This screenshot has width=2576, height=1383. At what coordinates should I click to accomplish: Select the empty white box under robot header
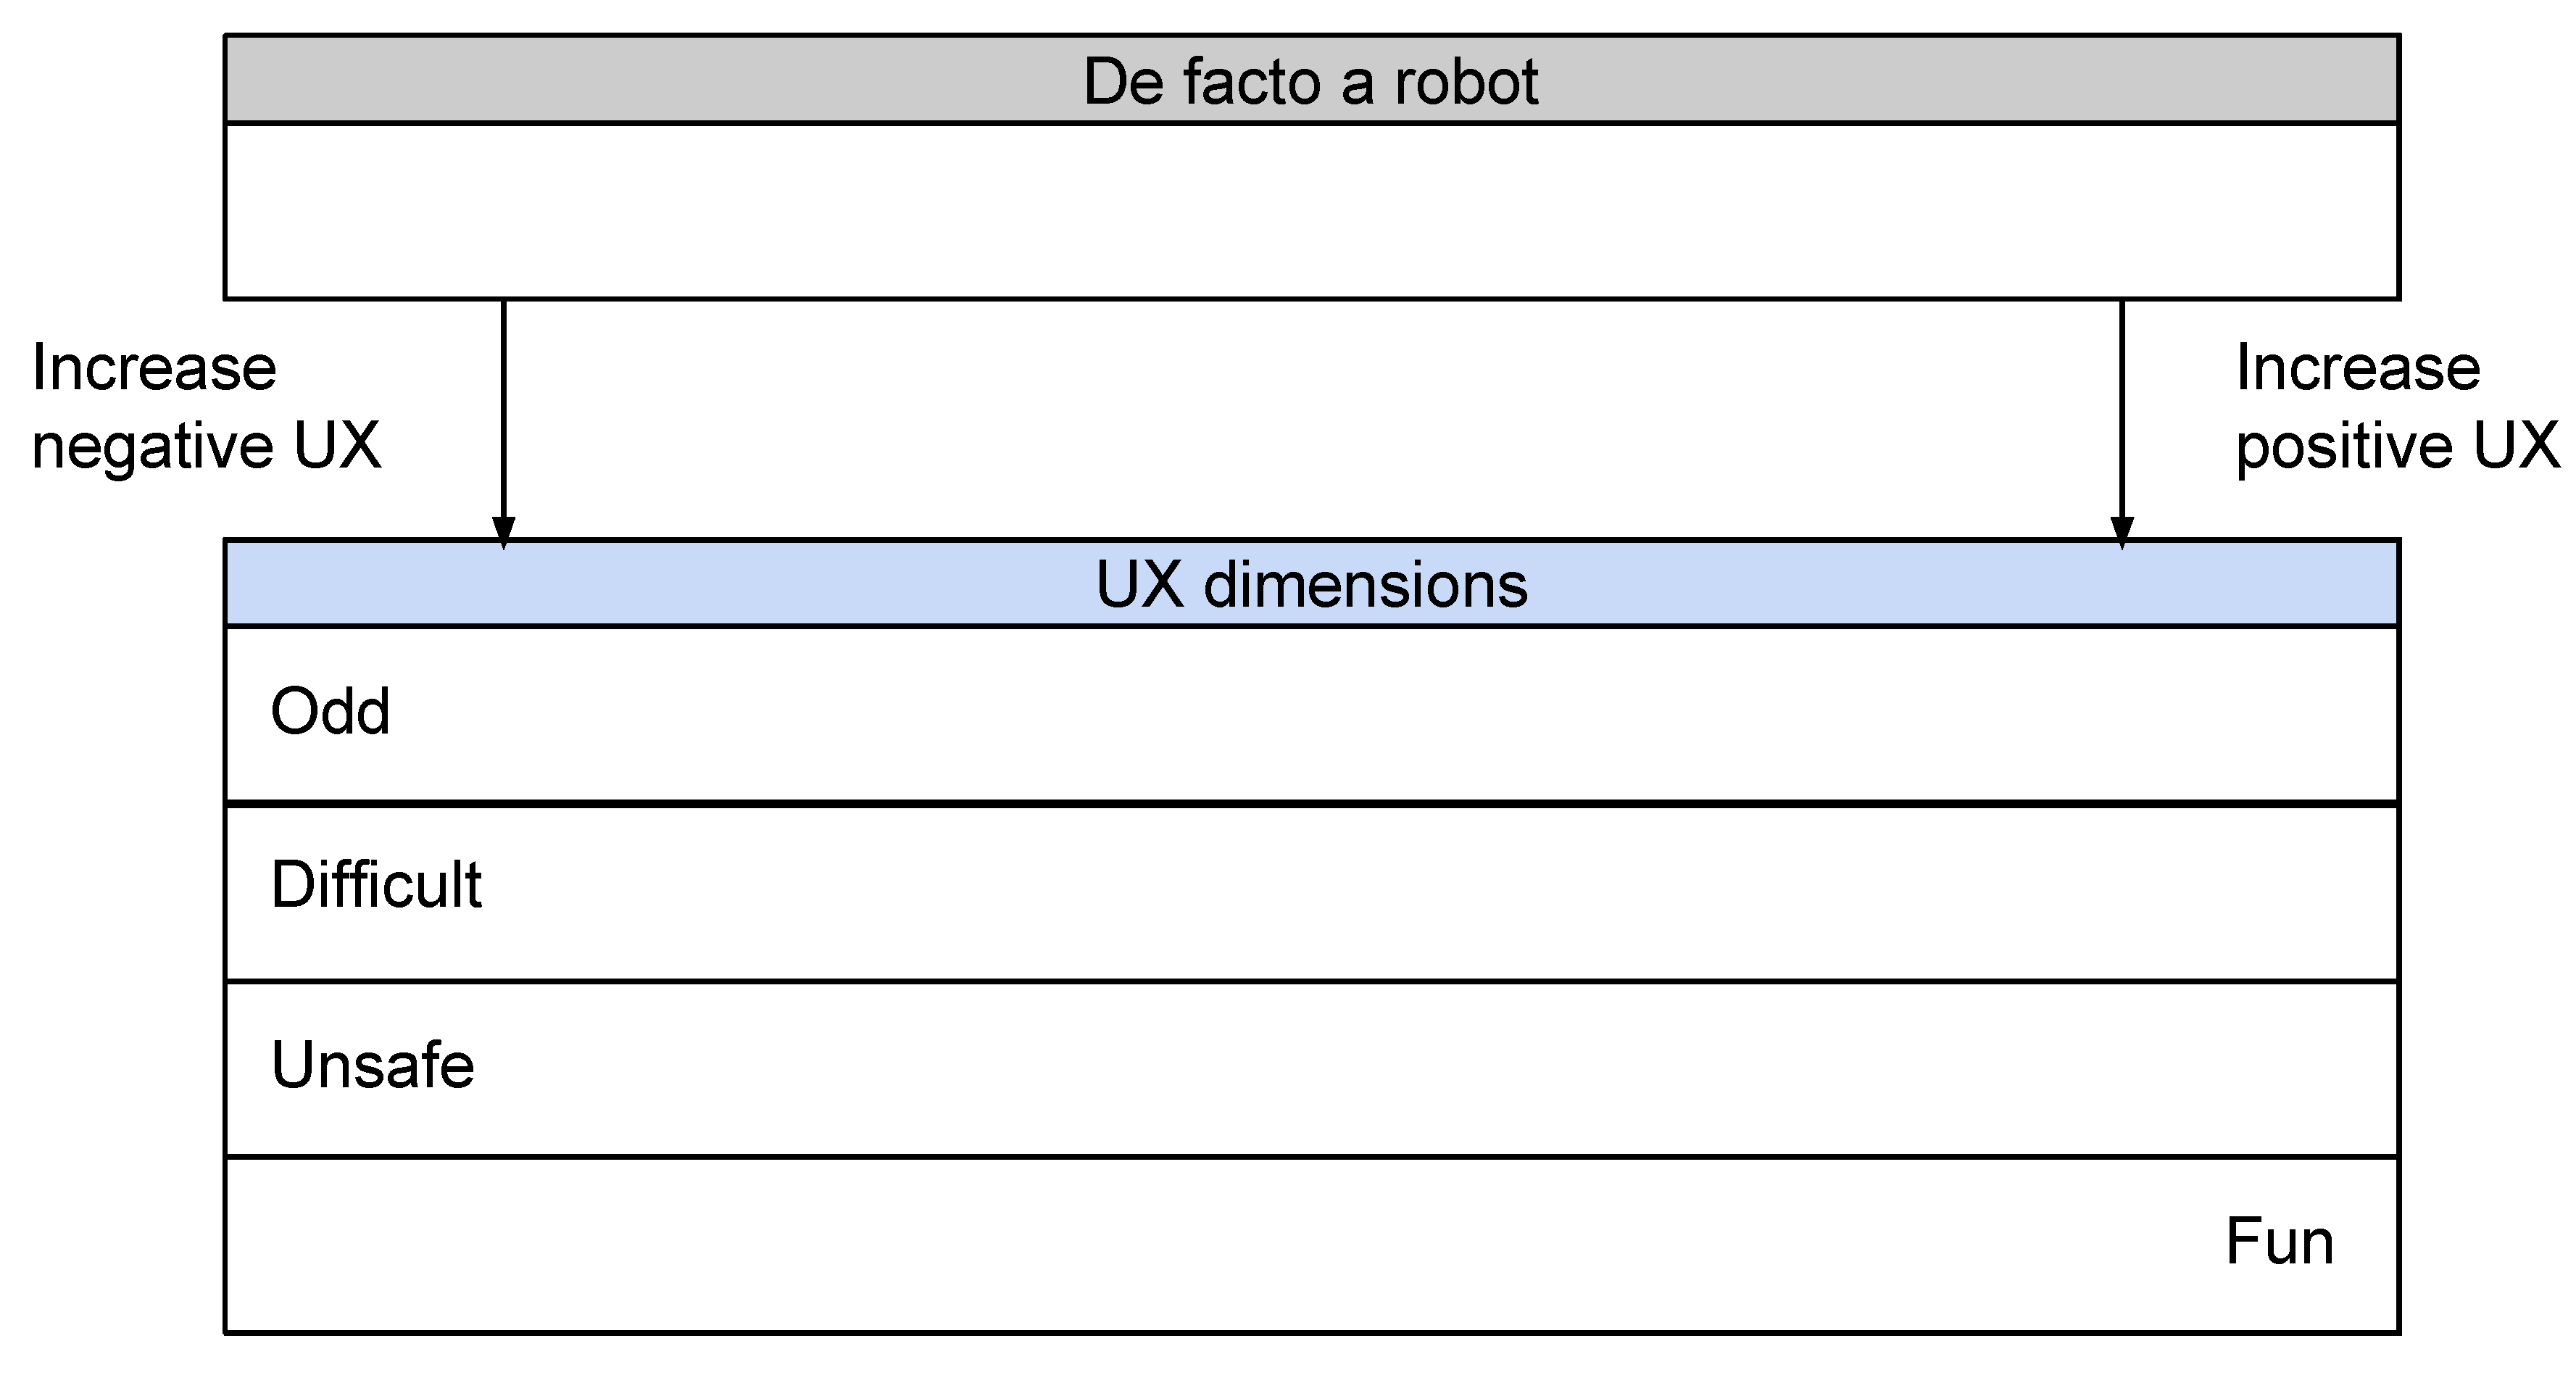1312,211
